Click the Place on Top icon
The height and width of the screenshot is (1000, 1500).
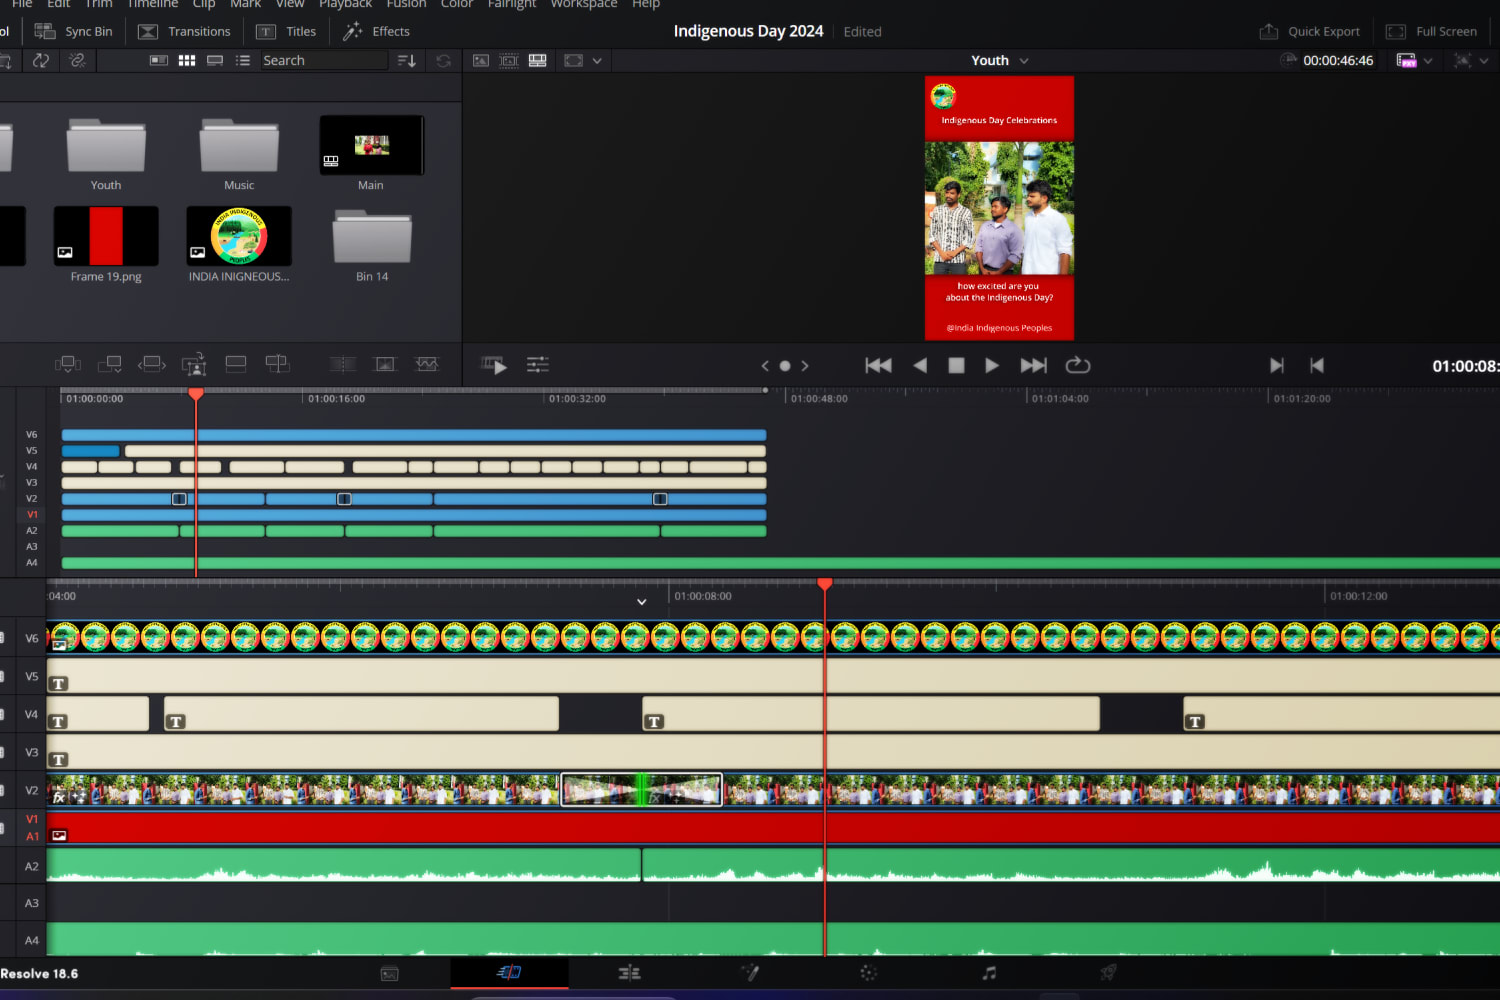(x=236, y=365)
